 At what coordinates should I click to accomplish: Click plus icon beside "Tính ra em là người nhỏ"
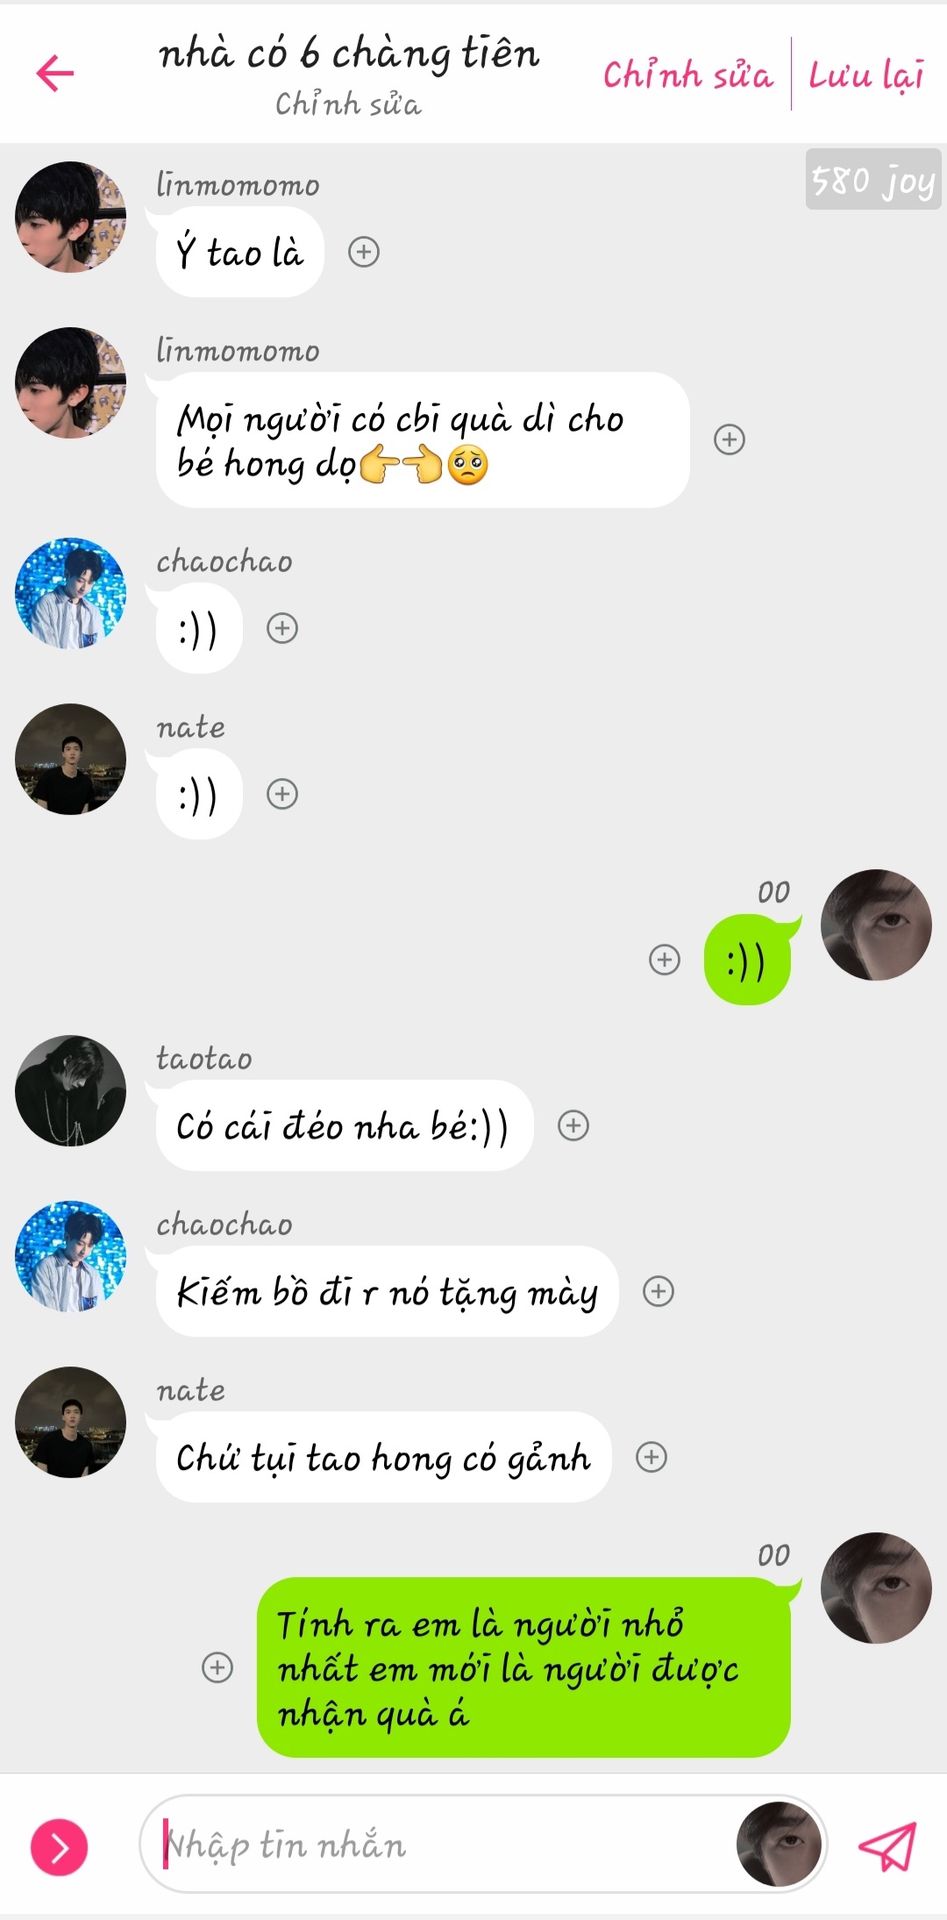pos(218,1667)
